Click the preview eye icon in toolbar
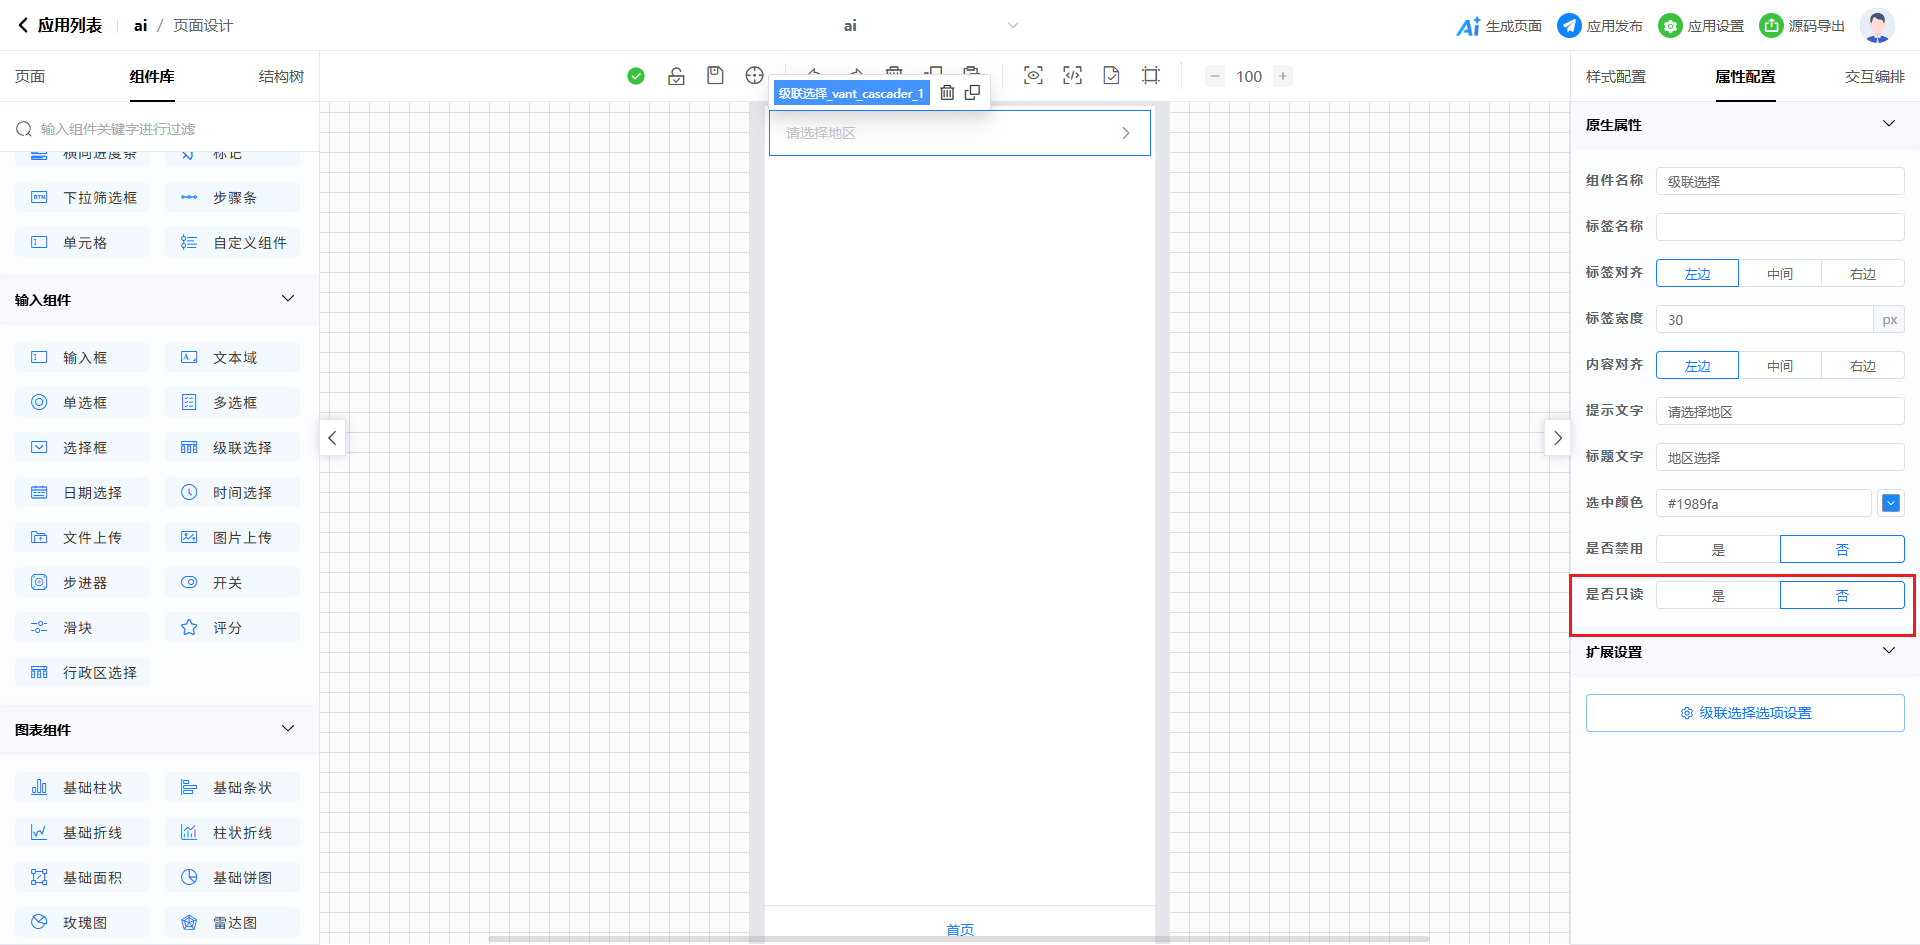The height and width of the screenshot is (945, 1920). [1033, 76]
